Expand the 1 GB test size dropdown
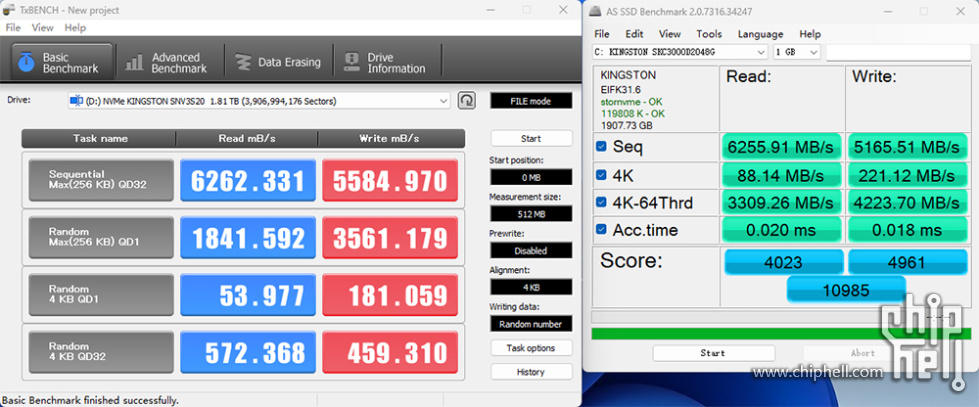This screenshot has height=407, width=979. (x=814, y=52)
